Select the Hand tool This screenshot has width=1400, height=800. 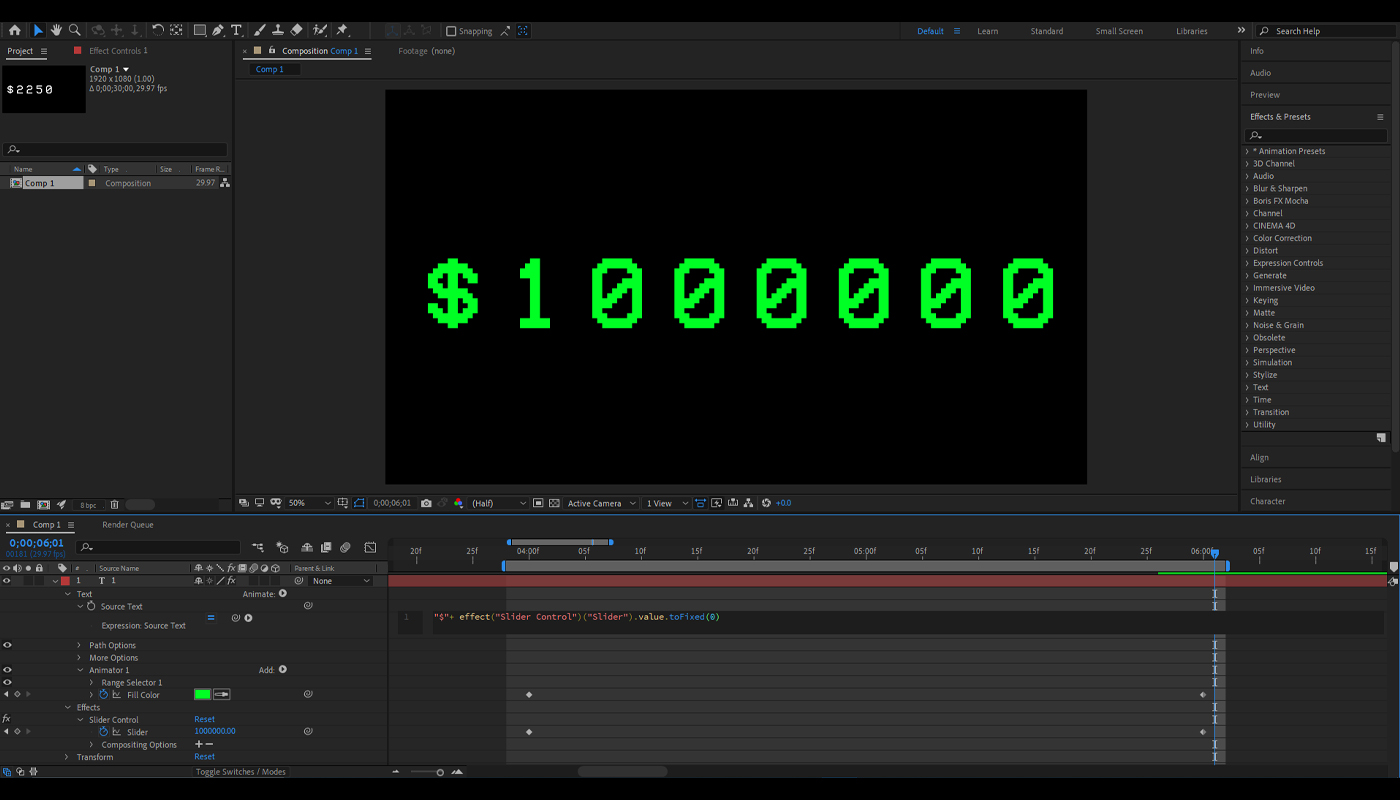[x=56, y=30]
